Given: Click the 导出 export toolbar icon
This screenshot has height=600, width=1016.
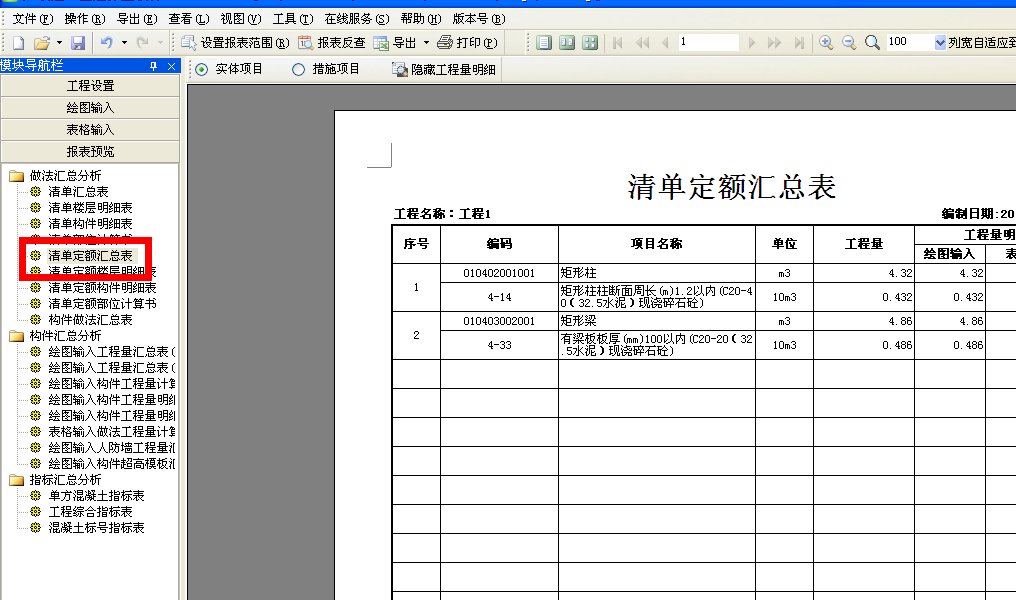Looking at the screenshot, I should pos(395,43).
